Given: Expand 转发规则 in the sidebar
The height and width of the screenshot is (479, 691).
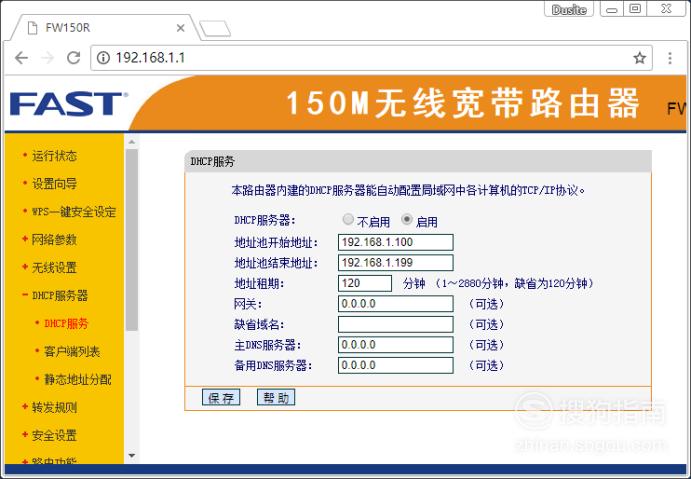Looking at the screenshot, I should [x=54, y=407].
